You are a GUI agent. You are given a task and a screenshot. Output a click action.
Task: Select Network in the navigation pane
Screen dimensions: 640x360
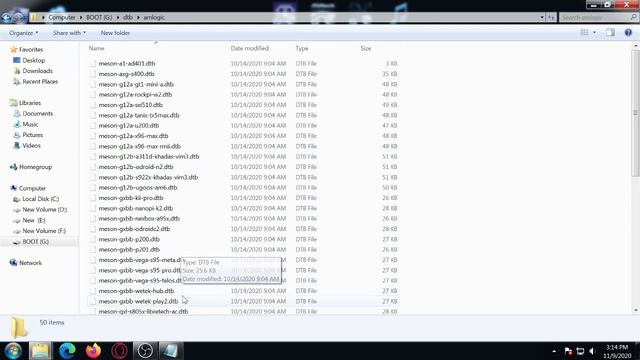pyautogui.click(x=30, y=263)
